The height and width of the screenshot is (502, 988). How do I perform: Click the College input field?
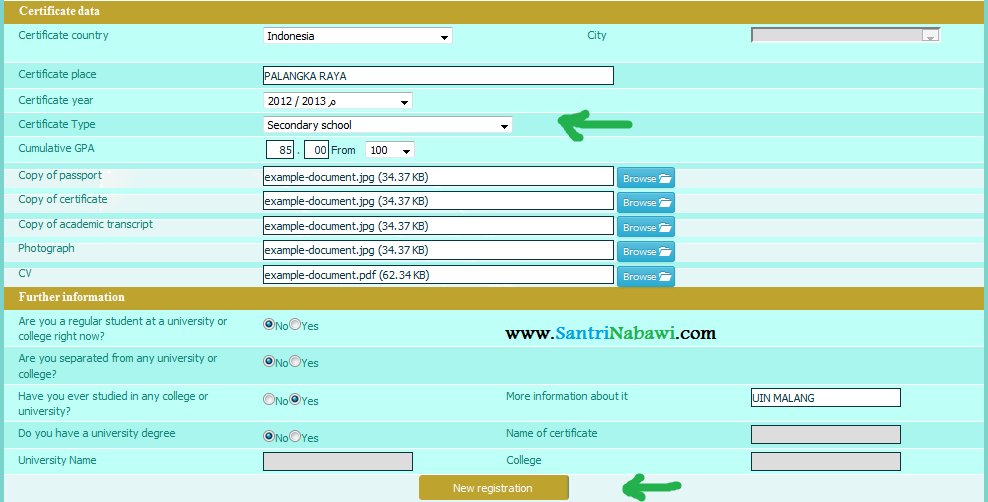(x=825, y=461)
